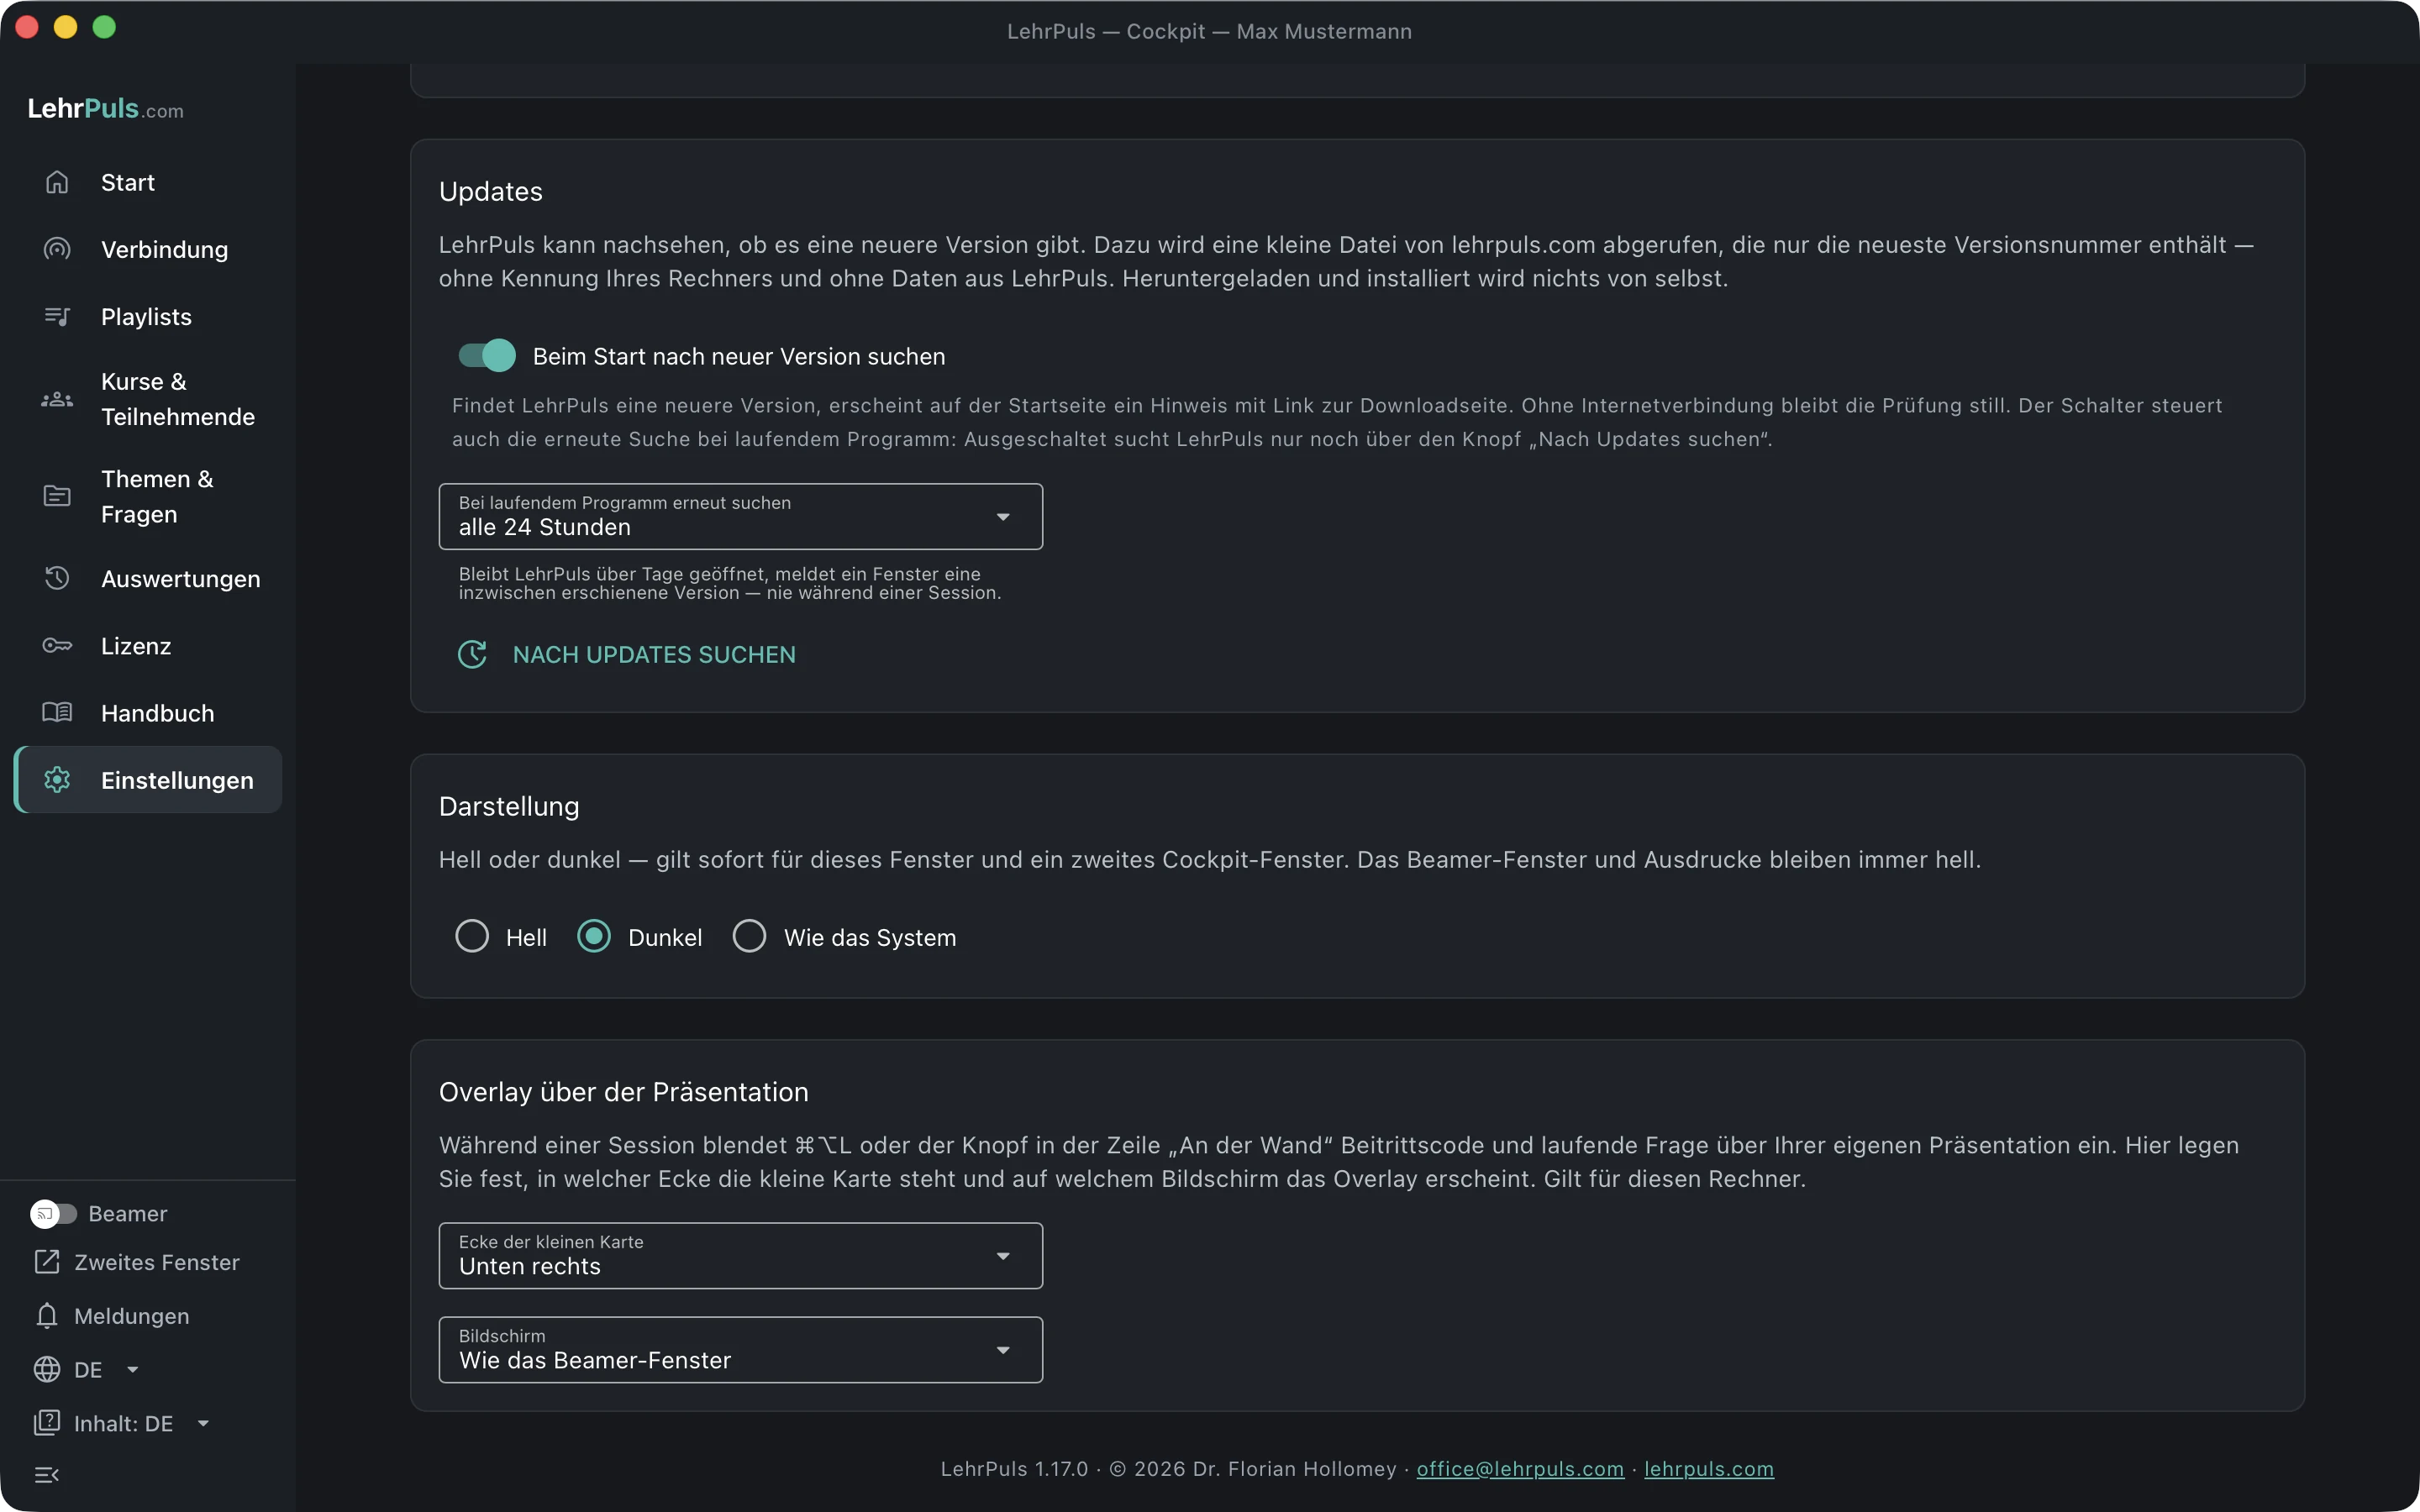The width and height of the screenshot is (2420, 1512).
Task: Open Zweites Fenster with the external-window icon
Action: [x=47, y=1262]
